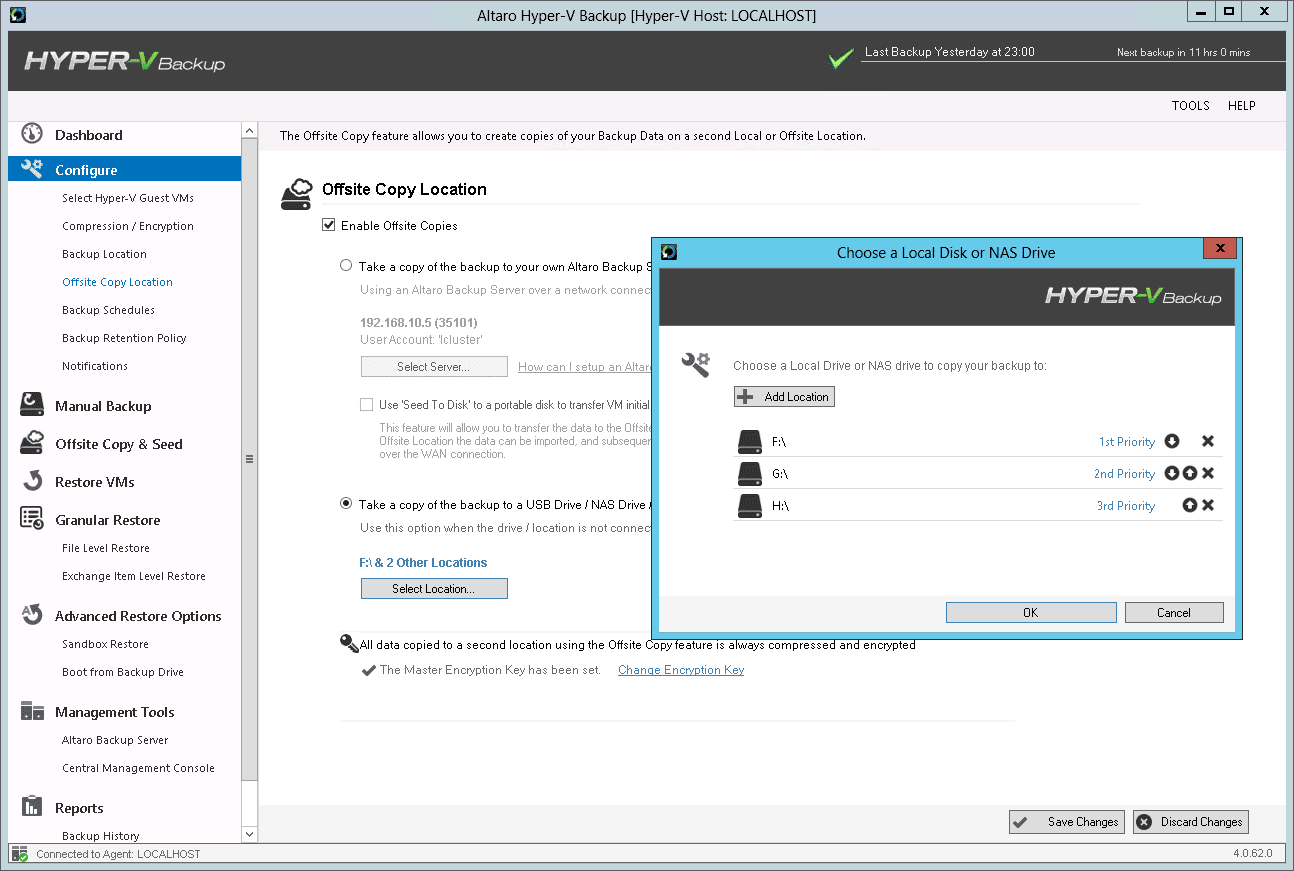This screenshot has width=1294, height=871.
Task: Close the Choose a Local Disk dialog
Action: click(x=1218, y=249)
